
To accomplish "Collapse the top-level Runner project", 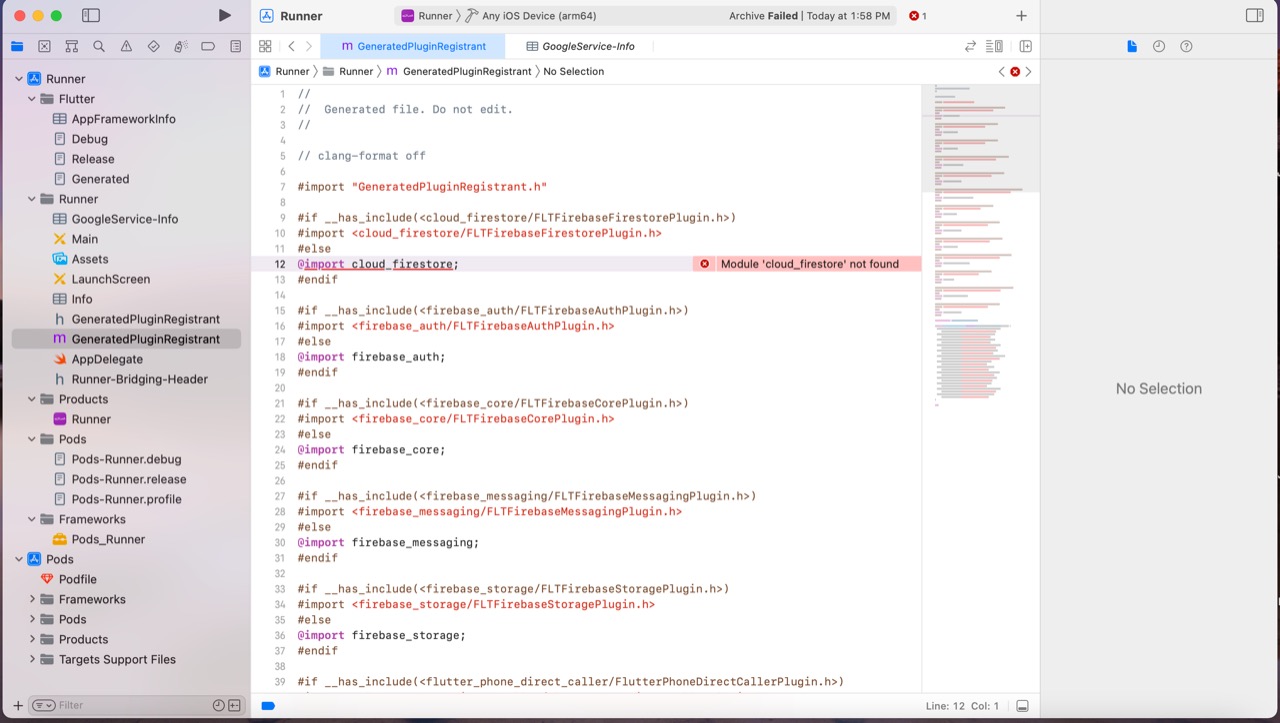I will (x=18, y=79).
